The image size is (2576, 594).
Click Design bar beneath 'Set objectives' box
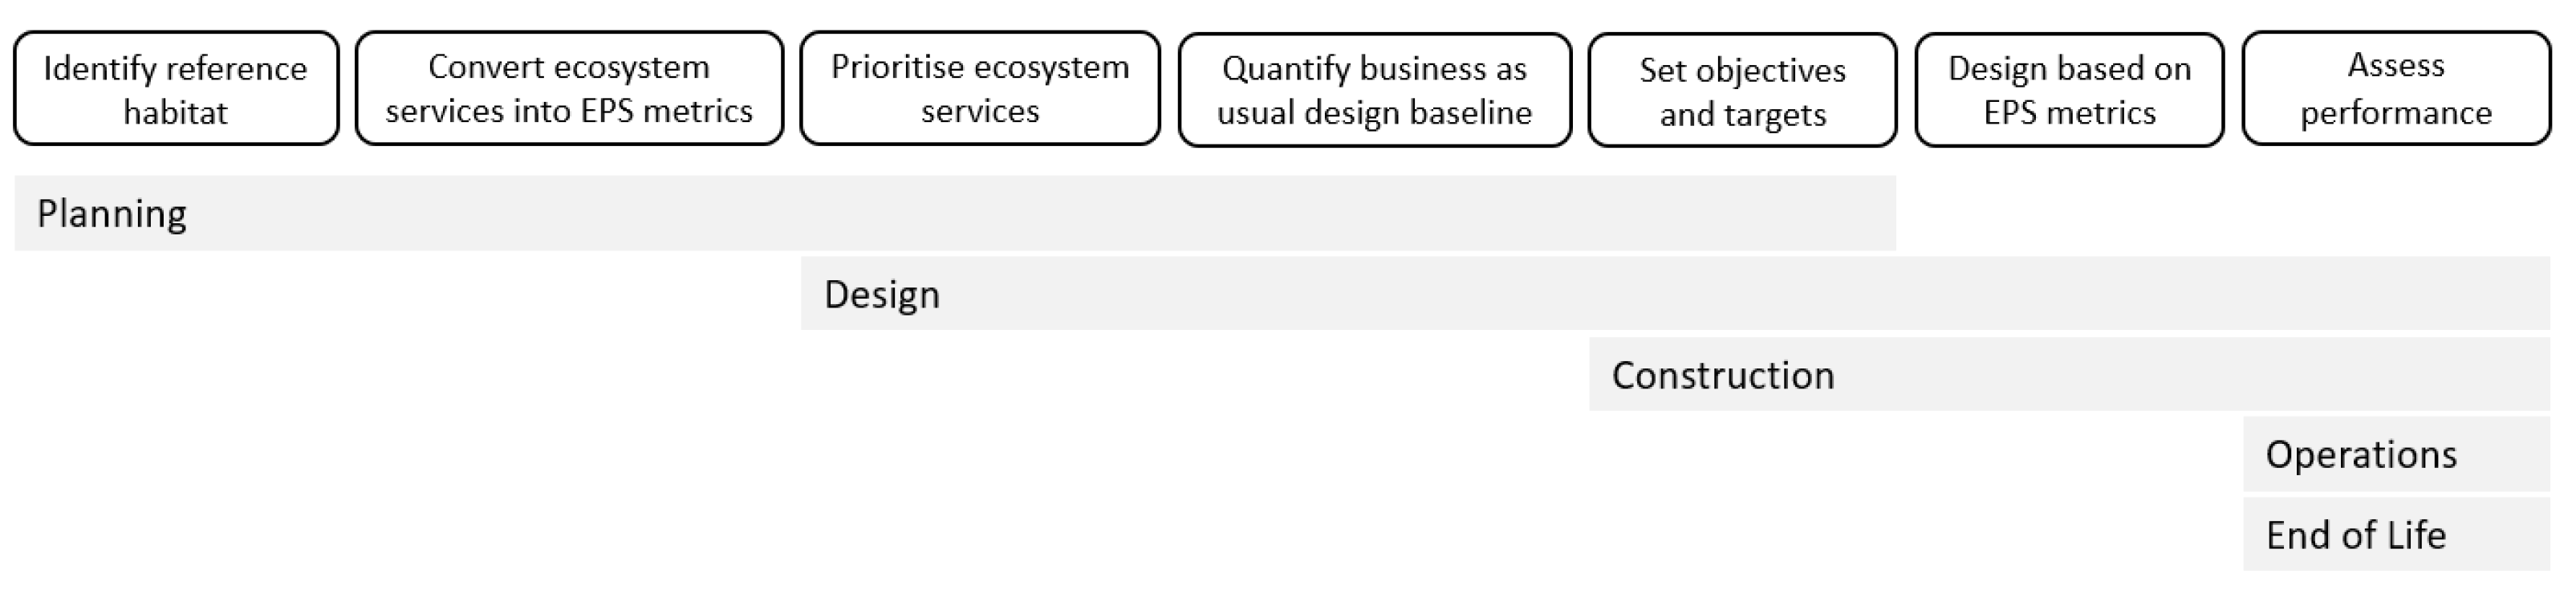[1742, 295]
